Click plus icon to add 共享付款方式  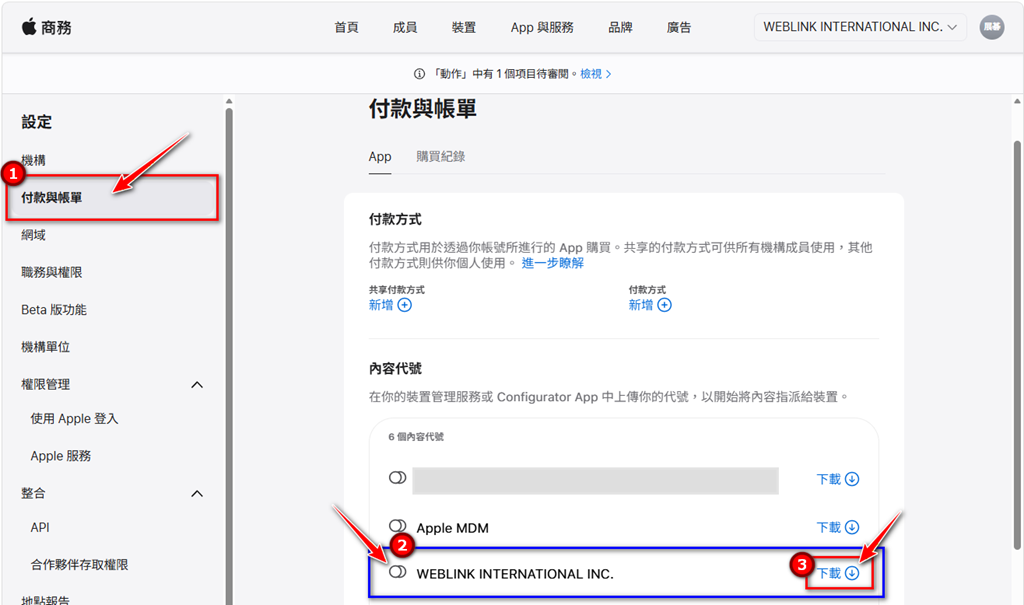405,305
